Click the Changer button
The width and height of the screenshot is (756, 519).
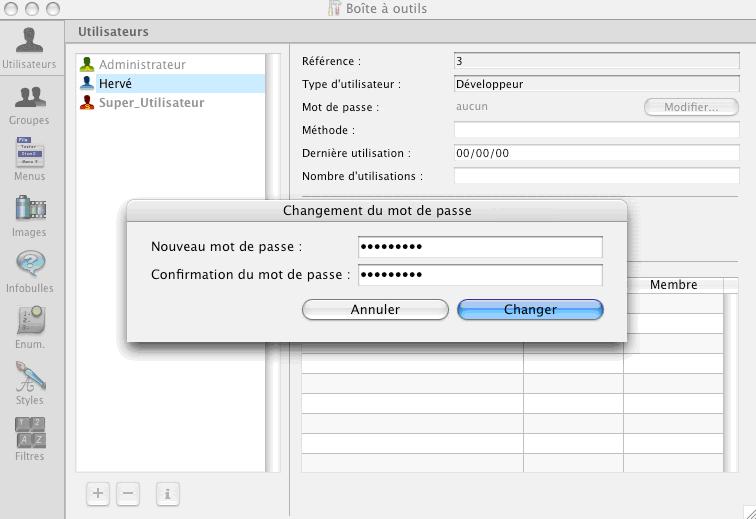530,310
